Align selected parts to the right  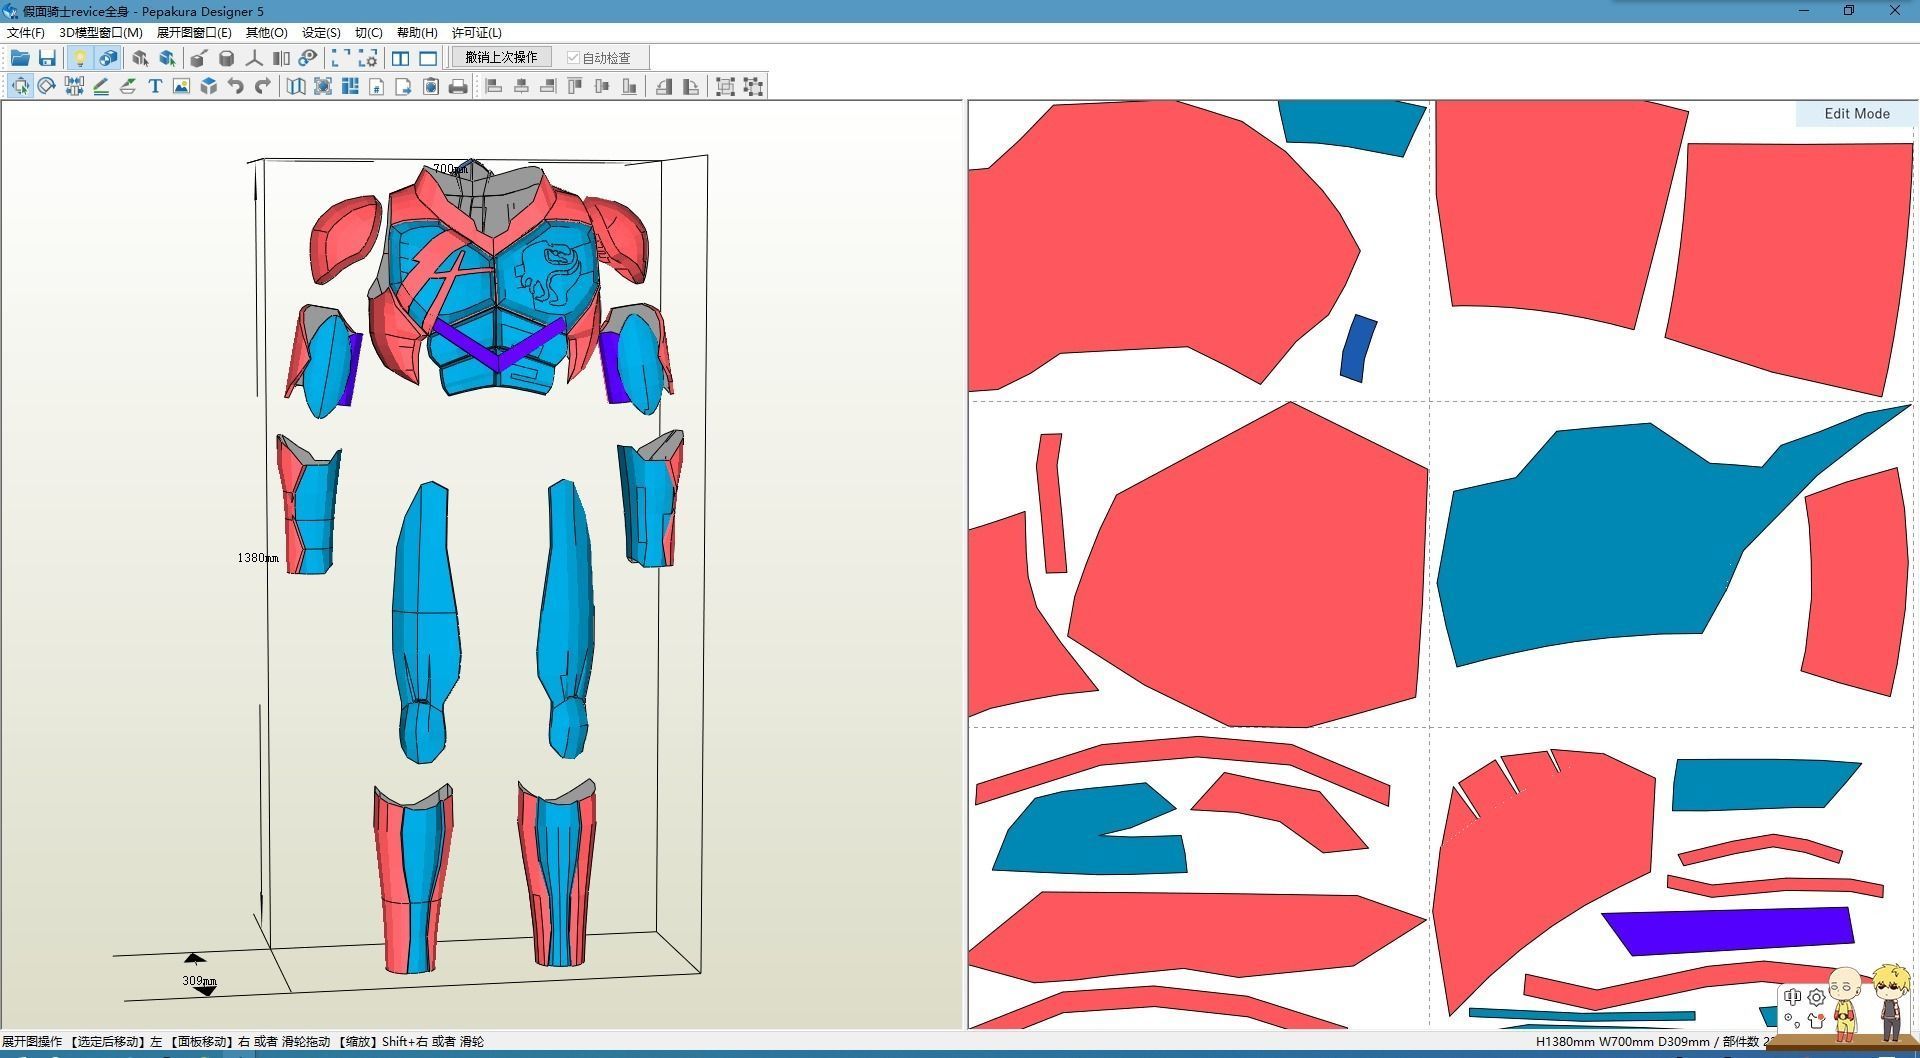pos(548,86)
